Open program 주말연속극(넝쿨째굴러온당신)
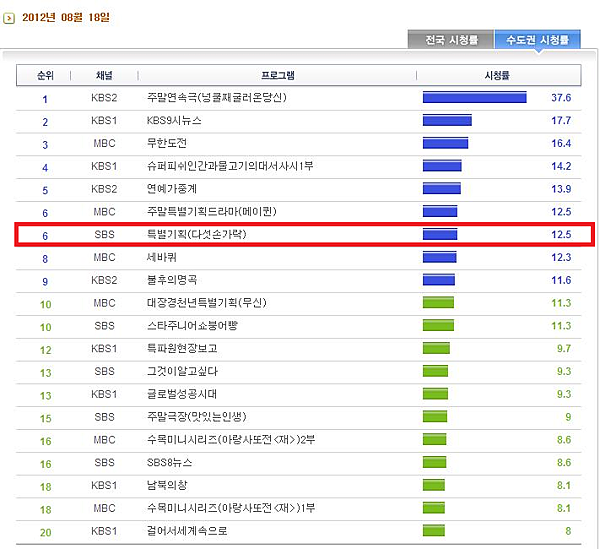 click(x=217, y=98)
